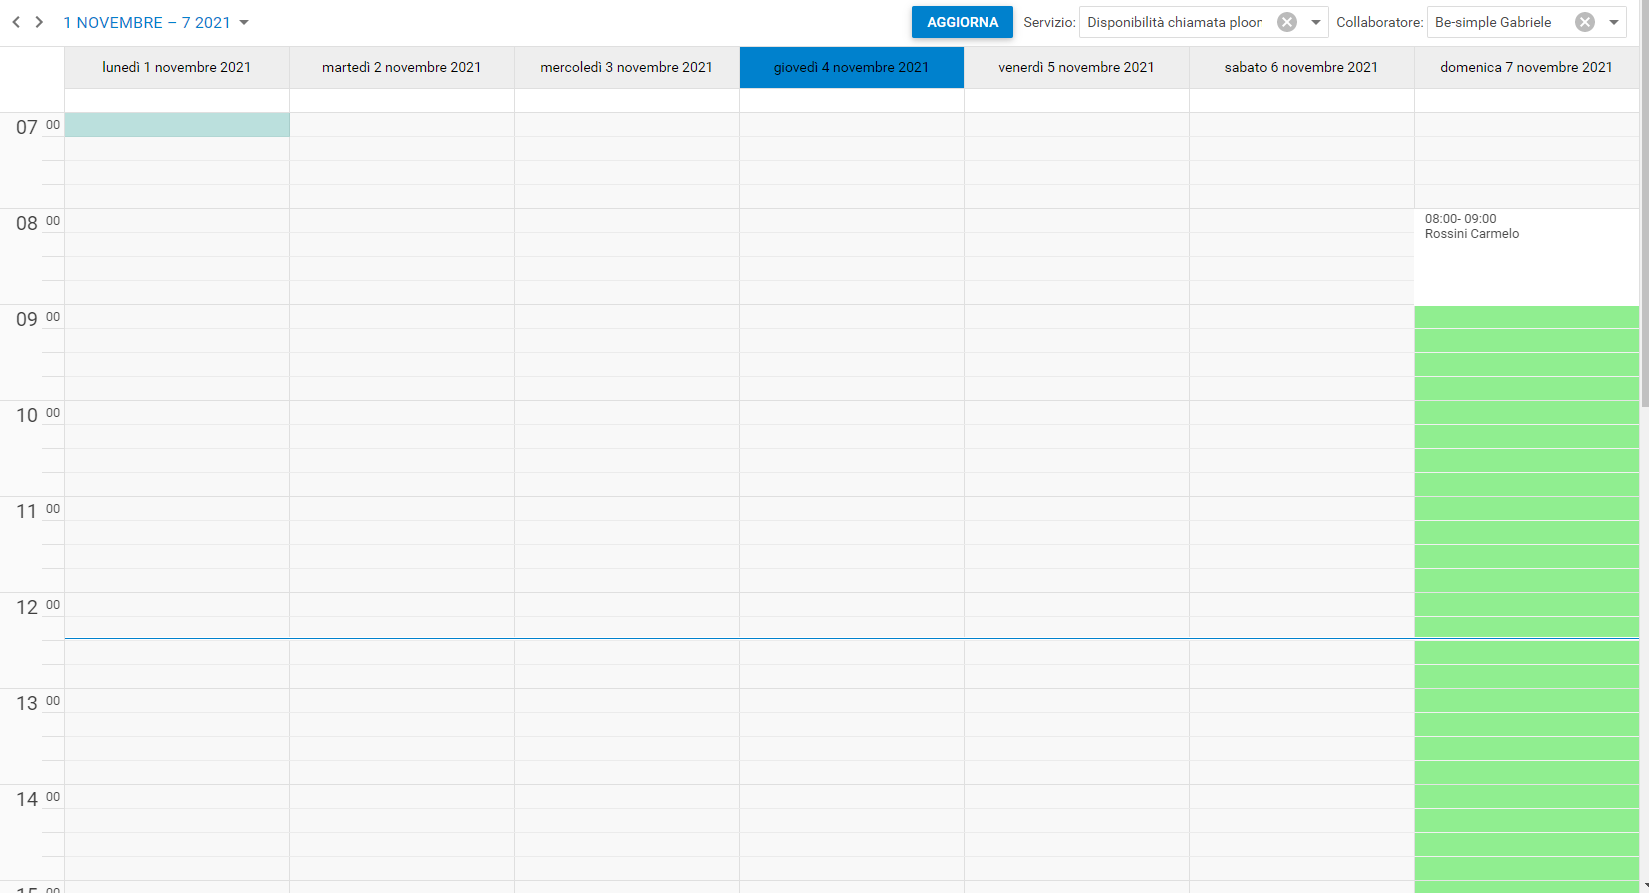Select venerdì 5 novembre 2021 header
1649x893 pixels.
click(x=1077, y=67)
